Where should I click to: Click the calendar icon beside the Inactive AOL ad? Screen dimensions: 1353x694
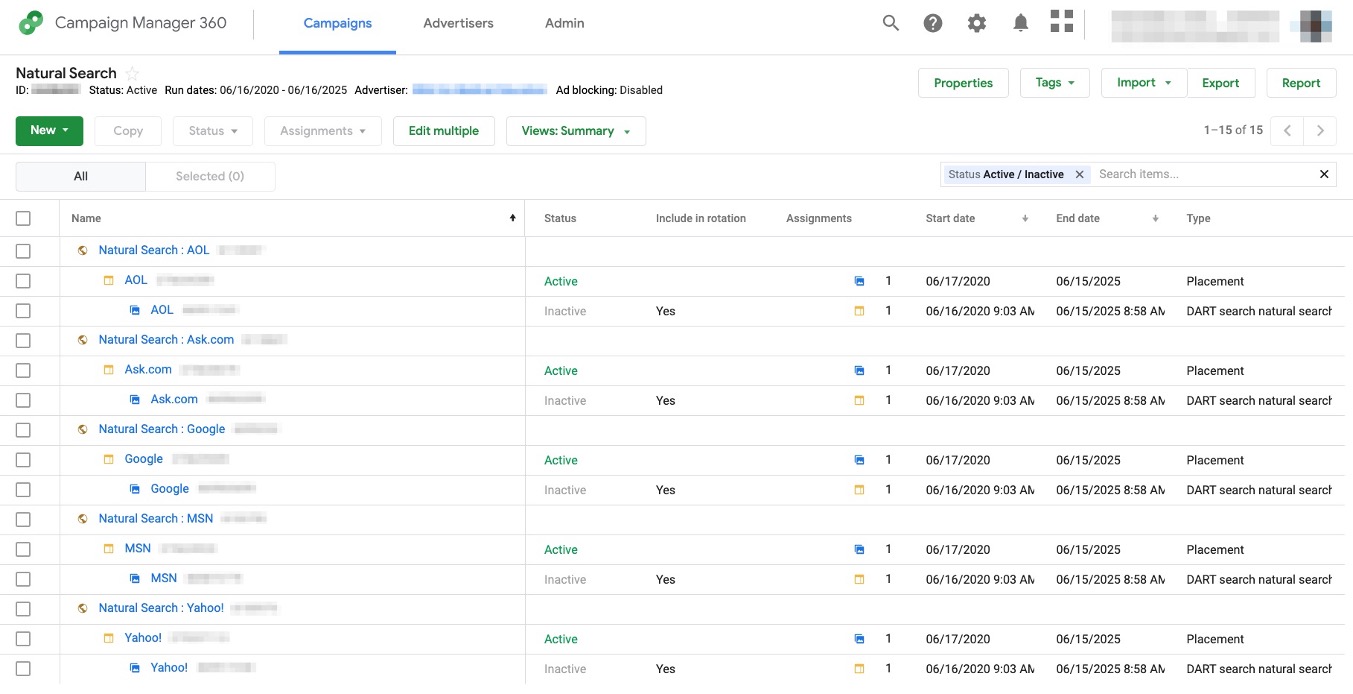pyautogui.click(x=859, y=310)
